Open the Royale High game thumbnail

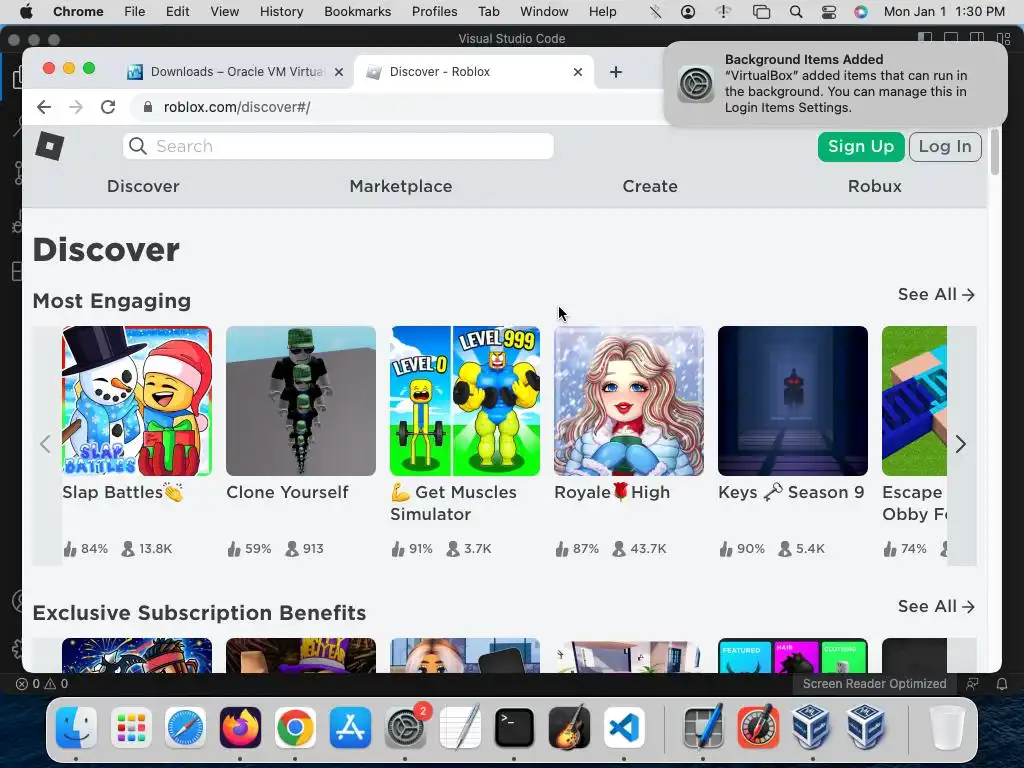tap(629, 401)
